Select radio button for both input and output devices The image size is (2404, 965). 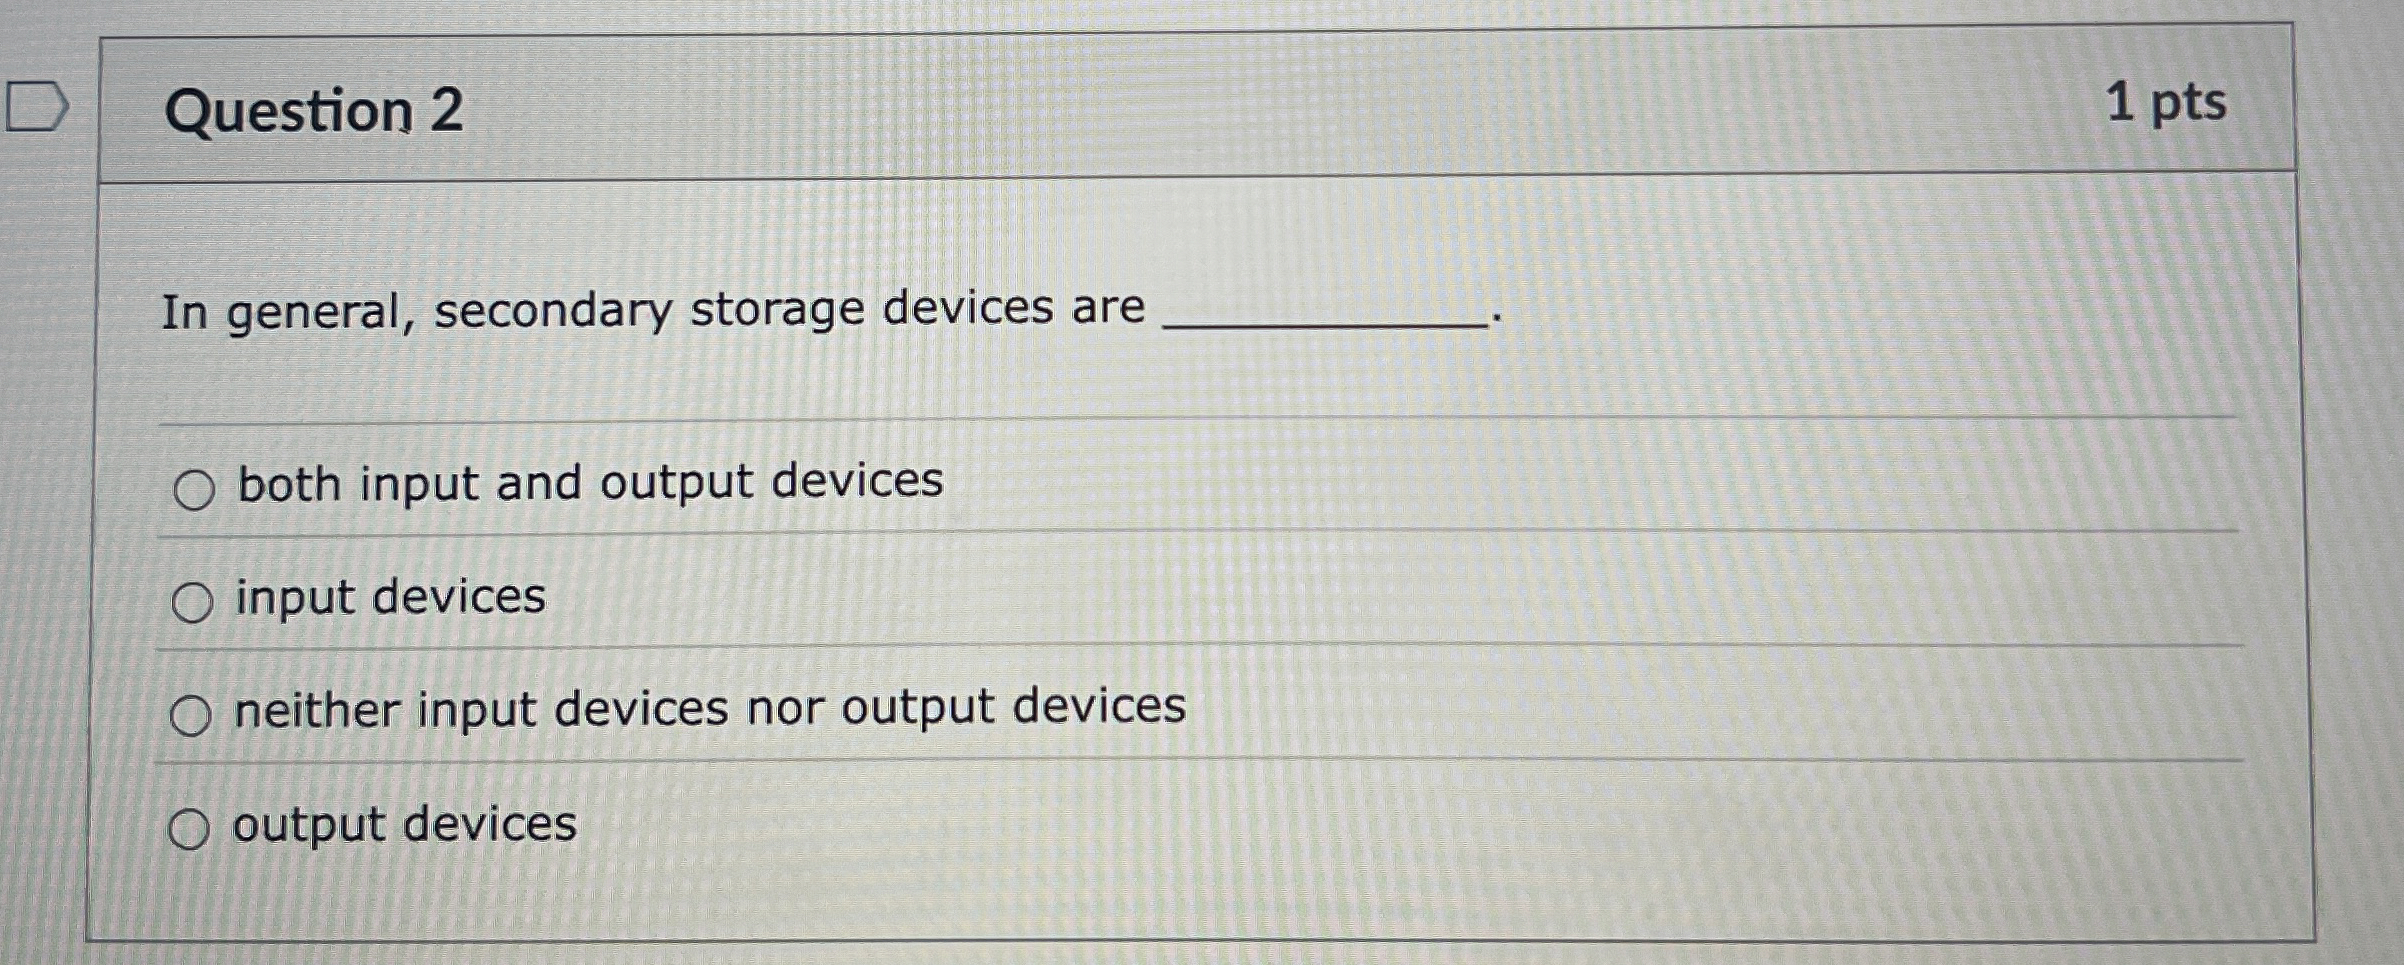point(194,488)
